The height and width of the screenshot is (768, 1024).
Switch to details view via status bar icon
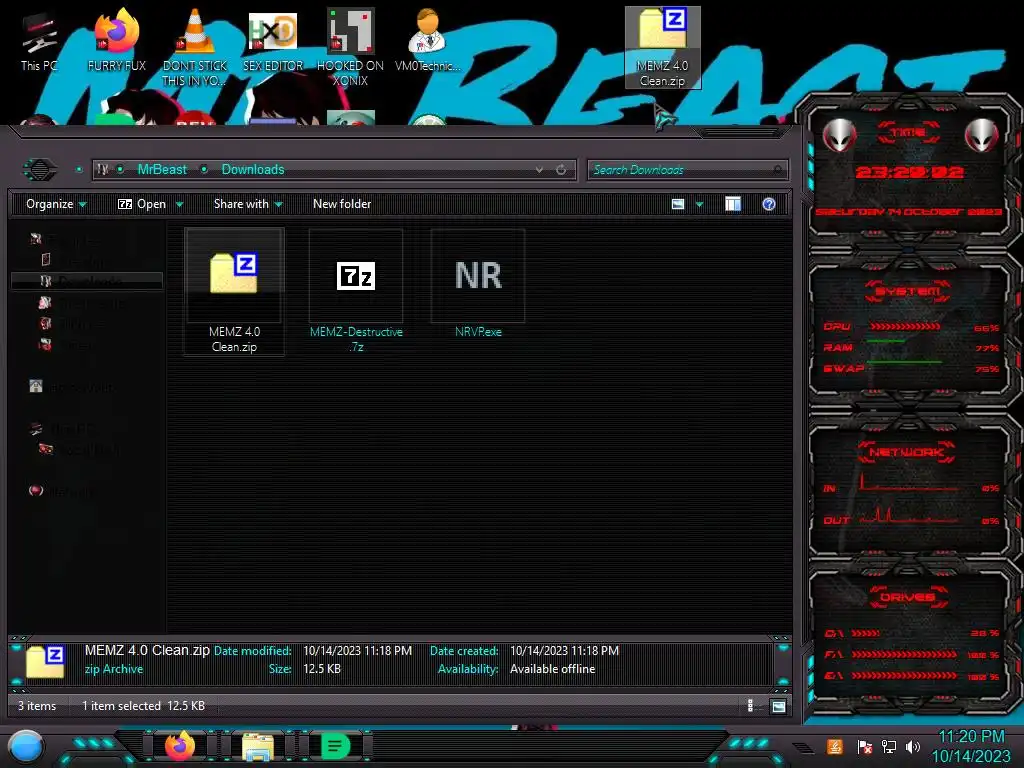pos(750,706)
